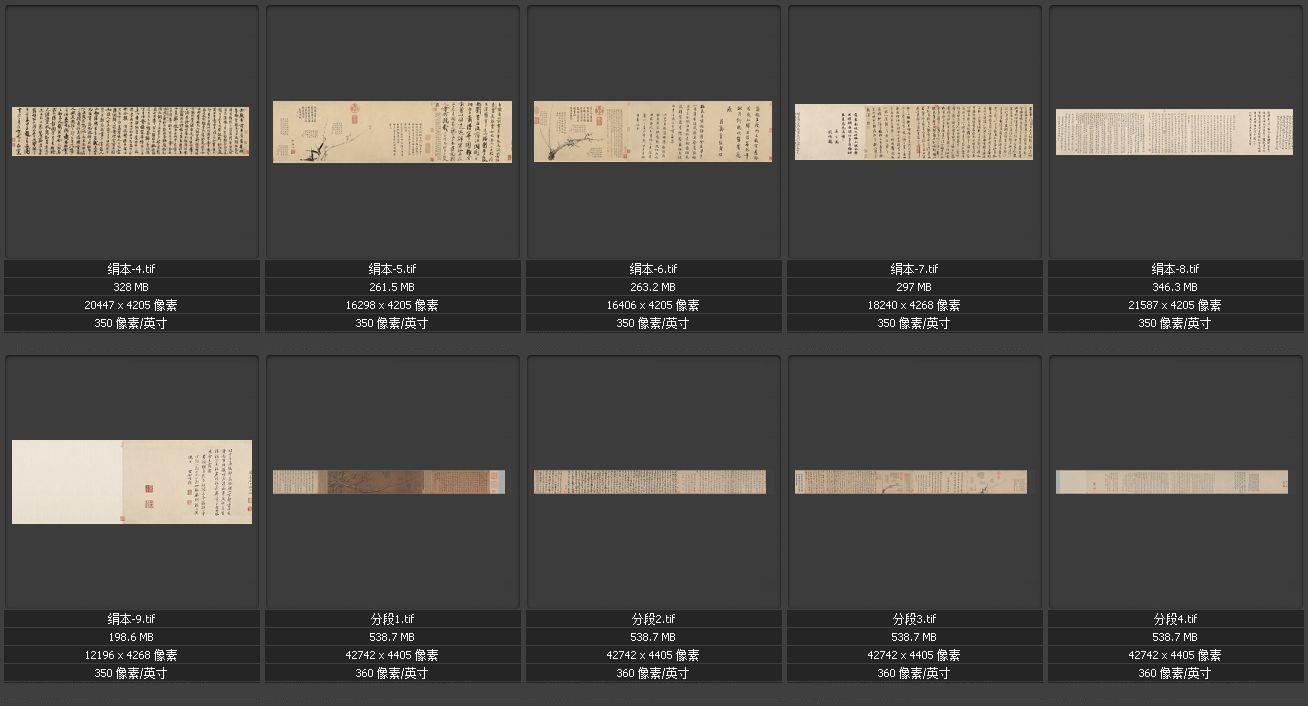Select the 分段3.tif scroll thumbnail
The image size is (1308, 706).
(911, 481)
